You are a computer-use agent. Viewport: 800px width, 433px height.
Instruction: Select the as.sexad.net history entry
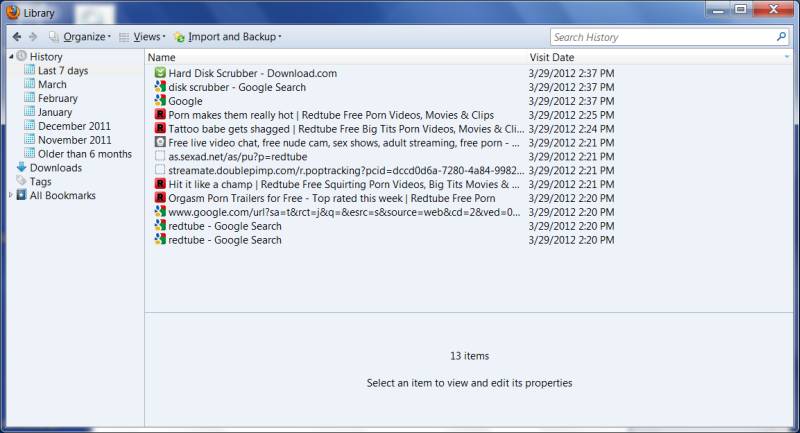point(238,157)
